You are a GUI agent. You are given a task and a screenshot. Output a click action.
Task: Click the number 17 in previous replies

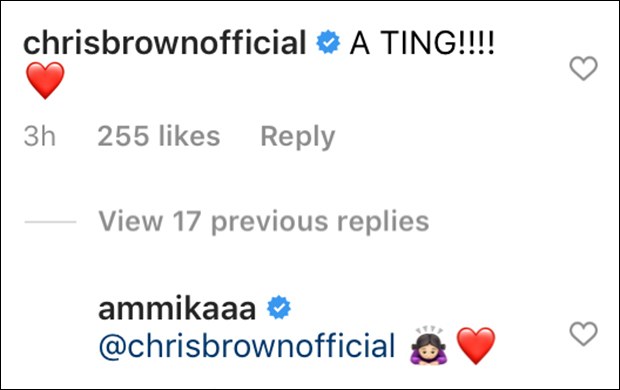[x=187, y=221]
